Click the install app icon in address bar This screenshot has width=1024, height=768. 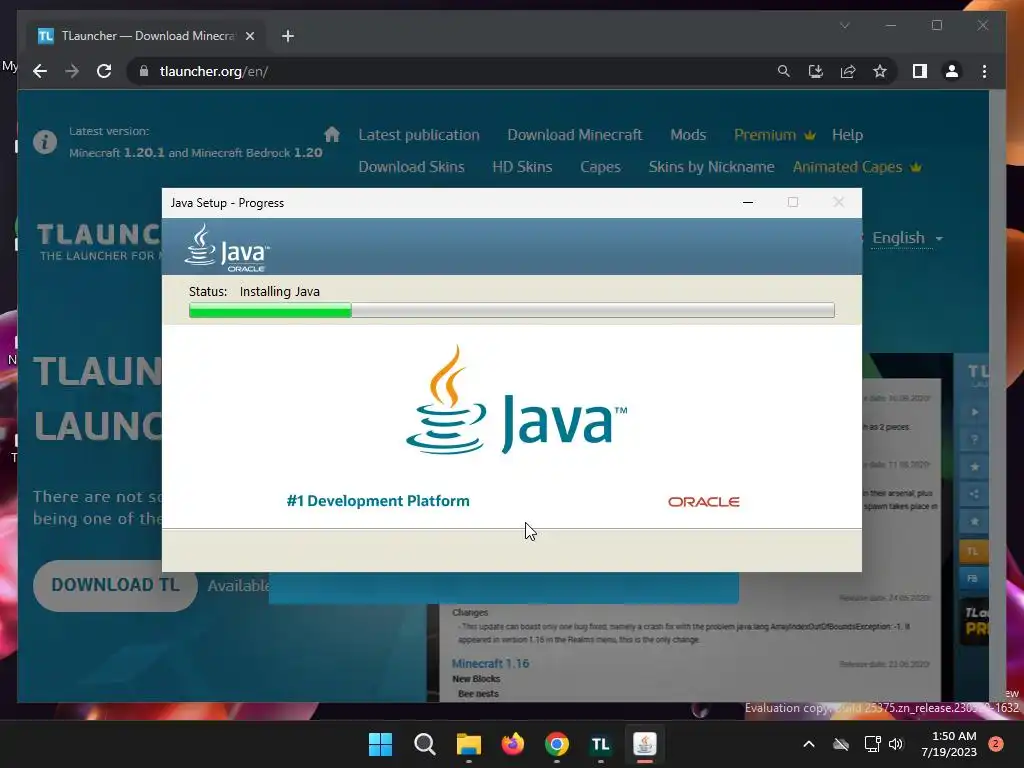[x=816, y=71]
